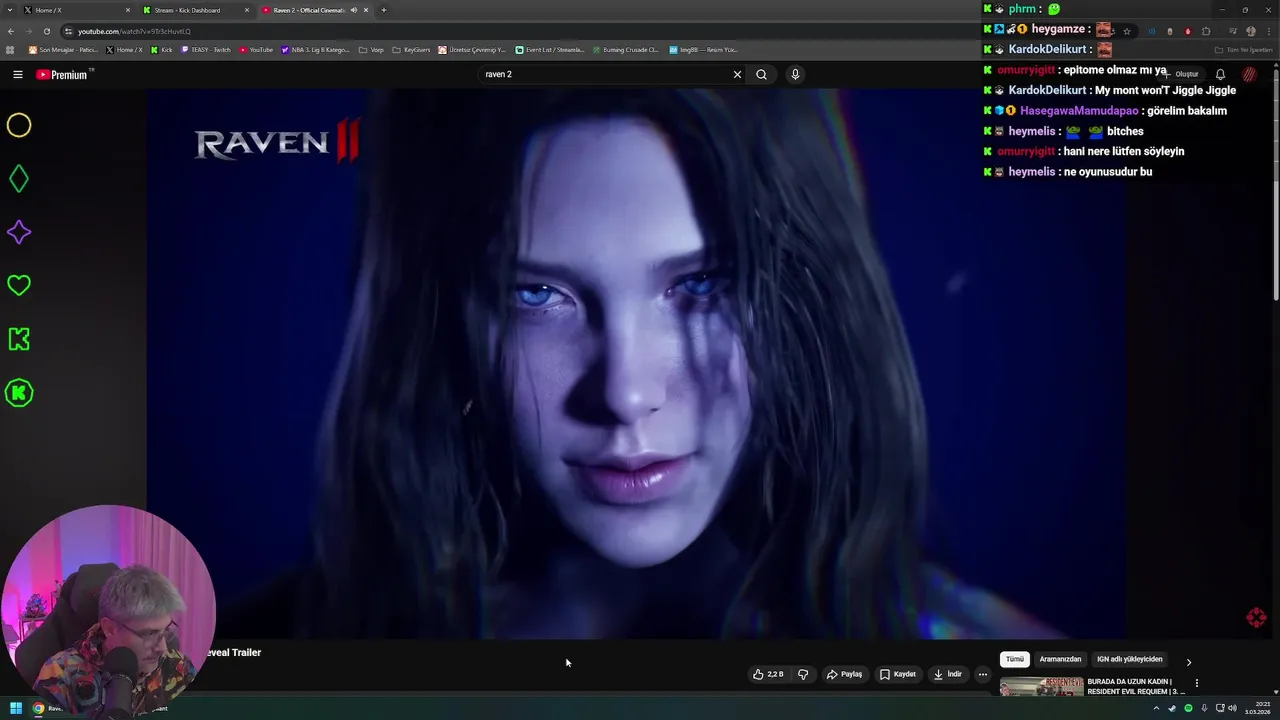Screen dimensions: 1280x720
Task: Save video with Kaydet button
Action: [x=897, y=674]
